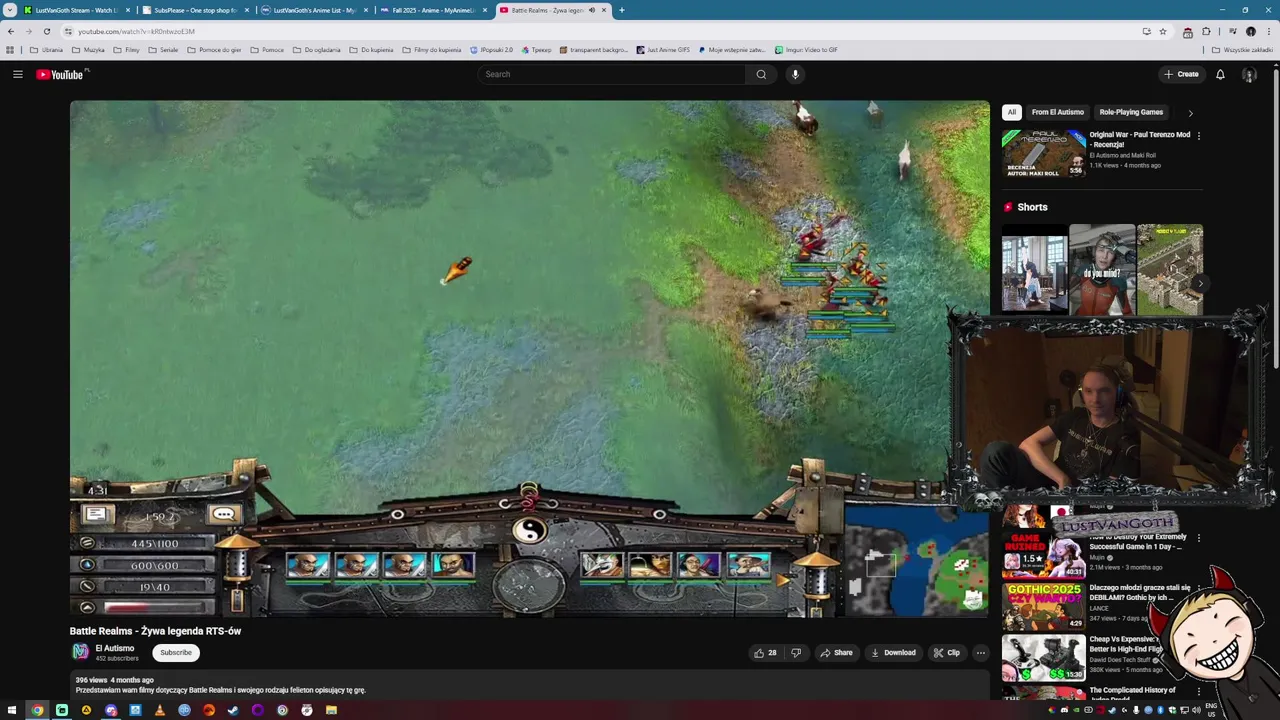Switch to SubsPlease browser tab
1280x720 pixels.
coord(195,10)
